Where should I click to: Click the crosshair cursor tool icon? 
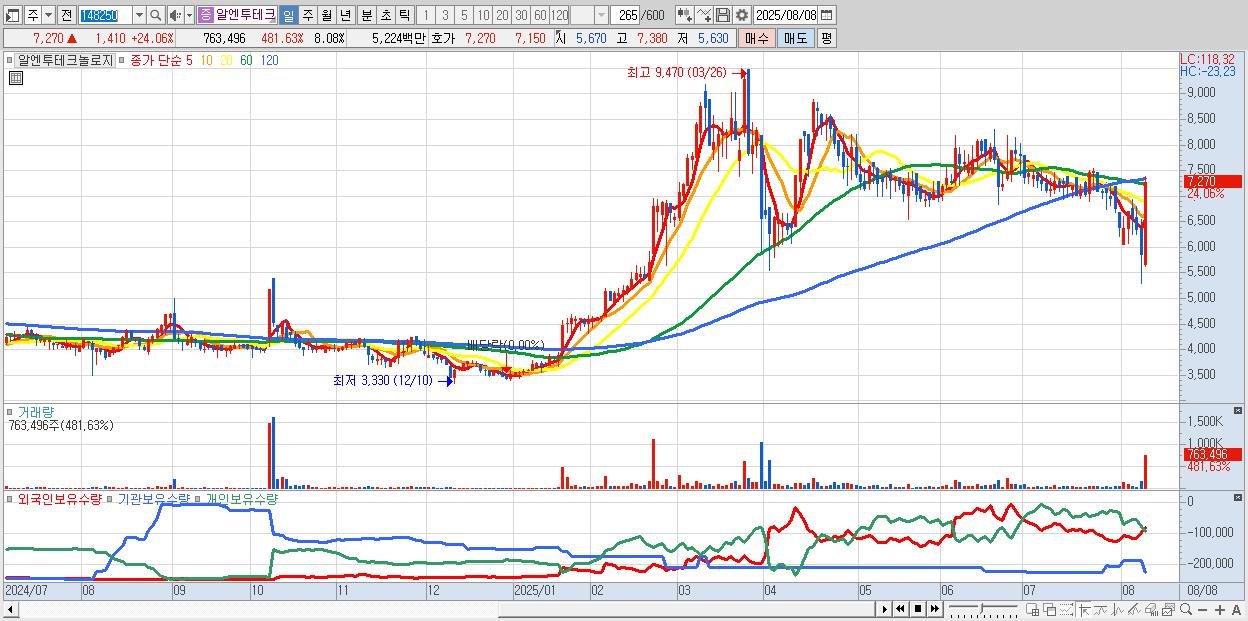click(x=1085, y=609)
